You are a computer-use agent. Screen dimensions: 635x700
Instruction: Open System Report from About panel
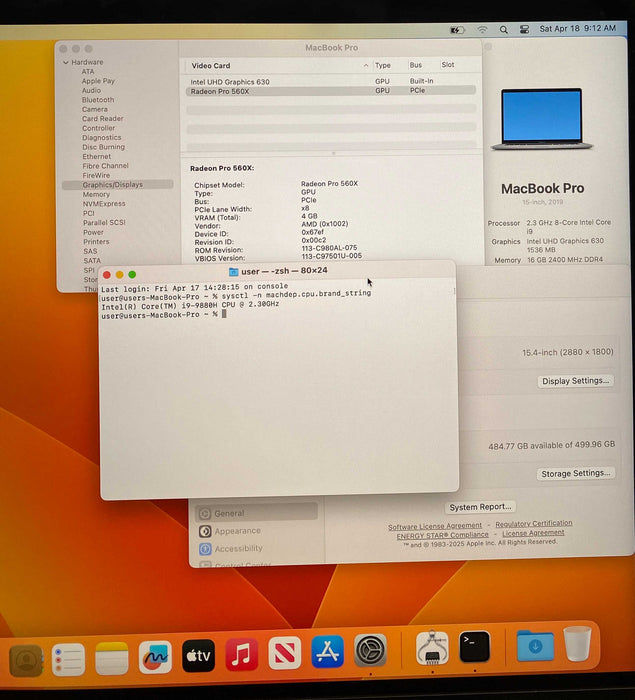(480, 507)
